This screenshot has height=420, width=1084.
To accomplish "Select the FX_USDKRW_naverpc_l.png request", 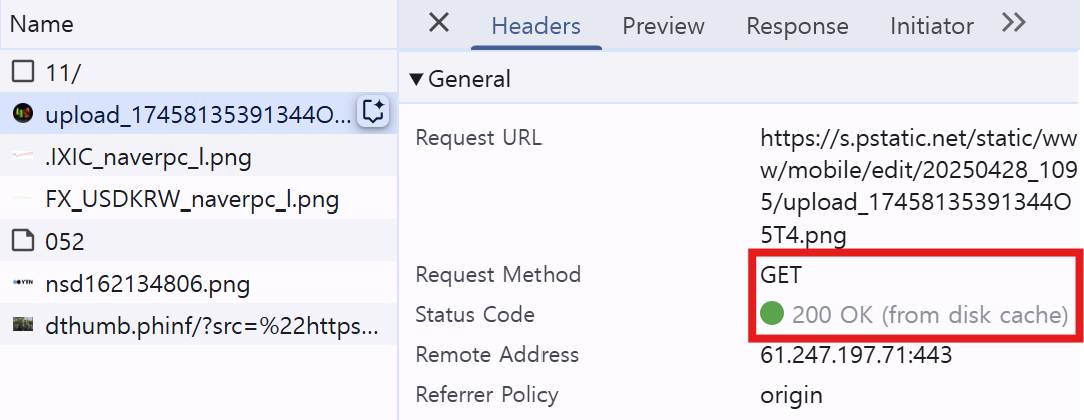I will click(x=198, y=198).
